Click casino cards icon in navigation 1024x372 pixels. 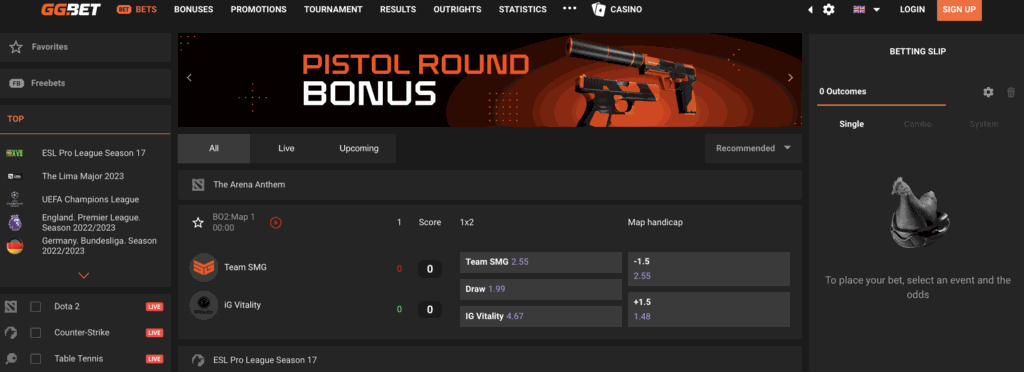pyautogui.click(x=598, y=9)
